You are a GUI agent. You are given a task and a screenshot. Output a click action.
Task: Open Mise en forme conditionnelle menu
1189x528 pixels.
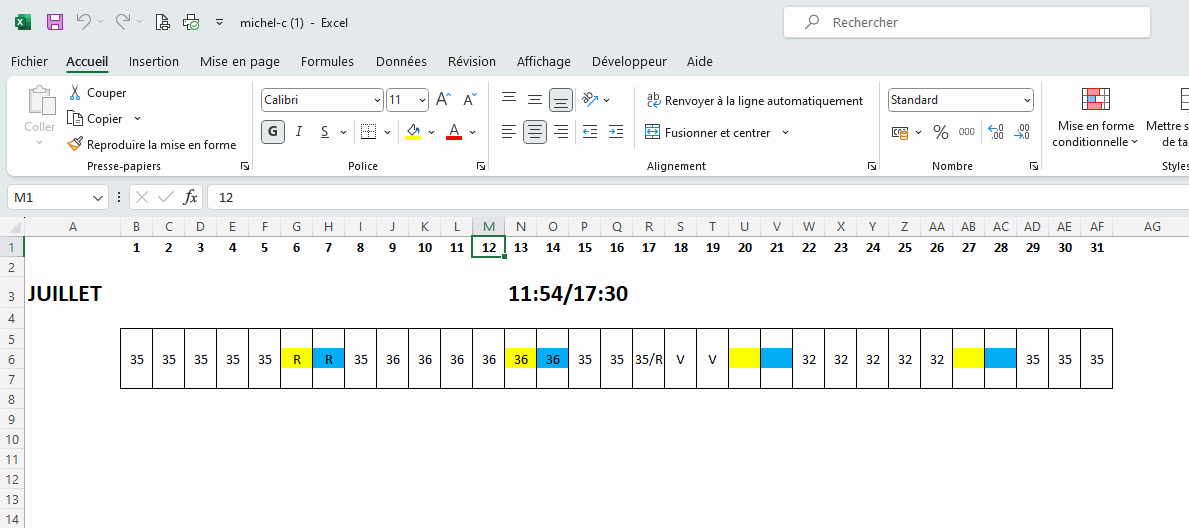(1096, 118)
